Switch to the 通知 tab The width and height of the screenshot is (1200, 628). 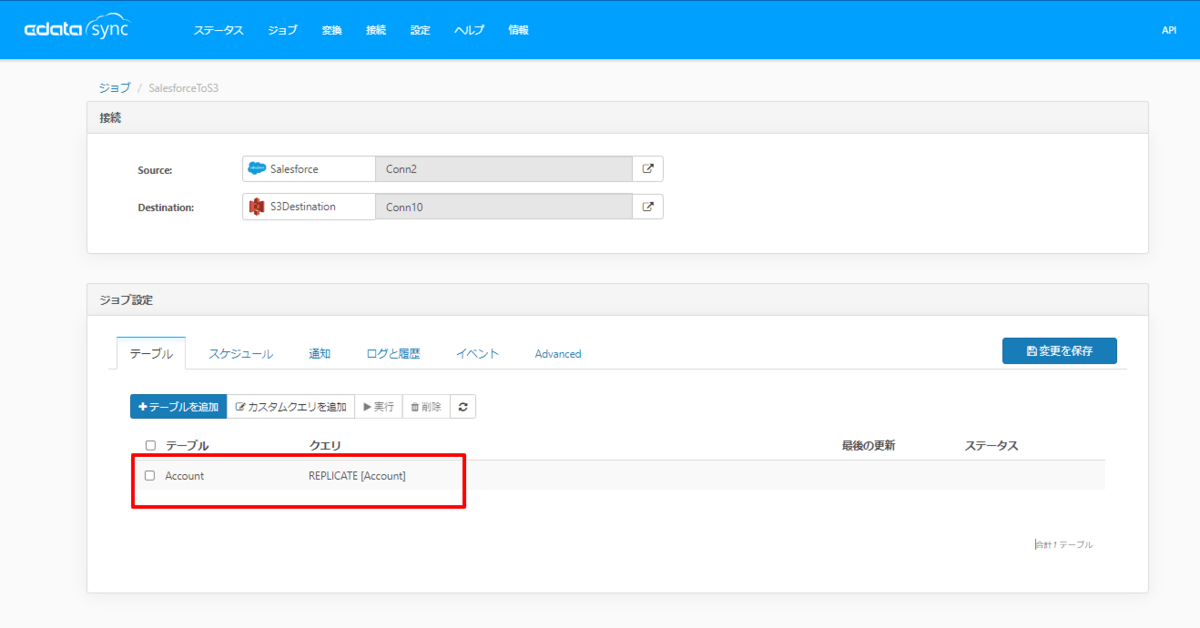click(320, 354)
